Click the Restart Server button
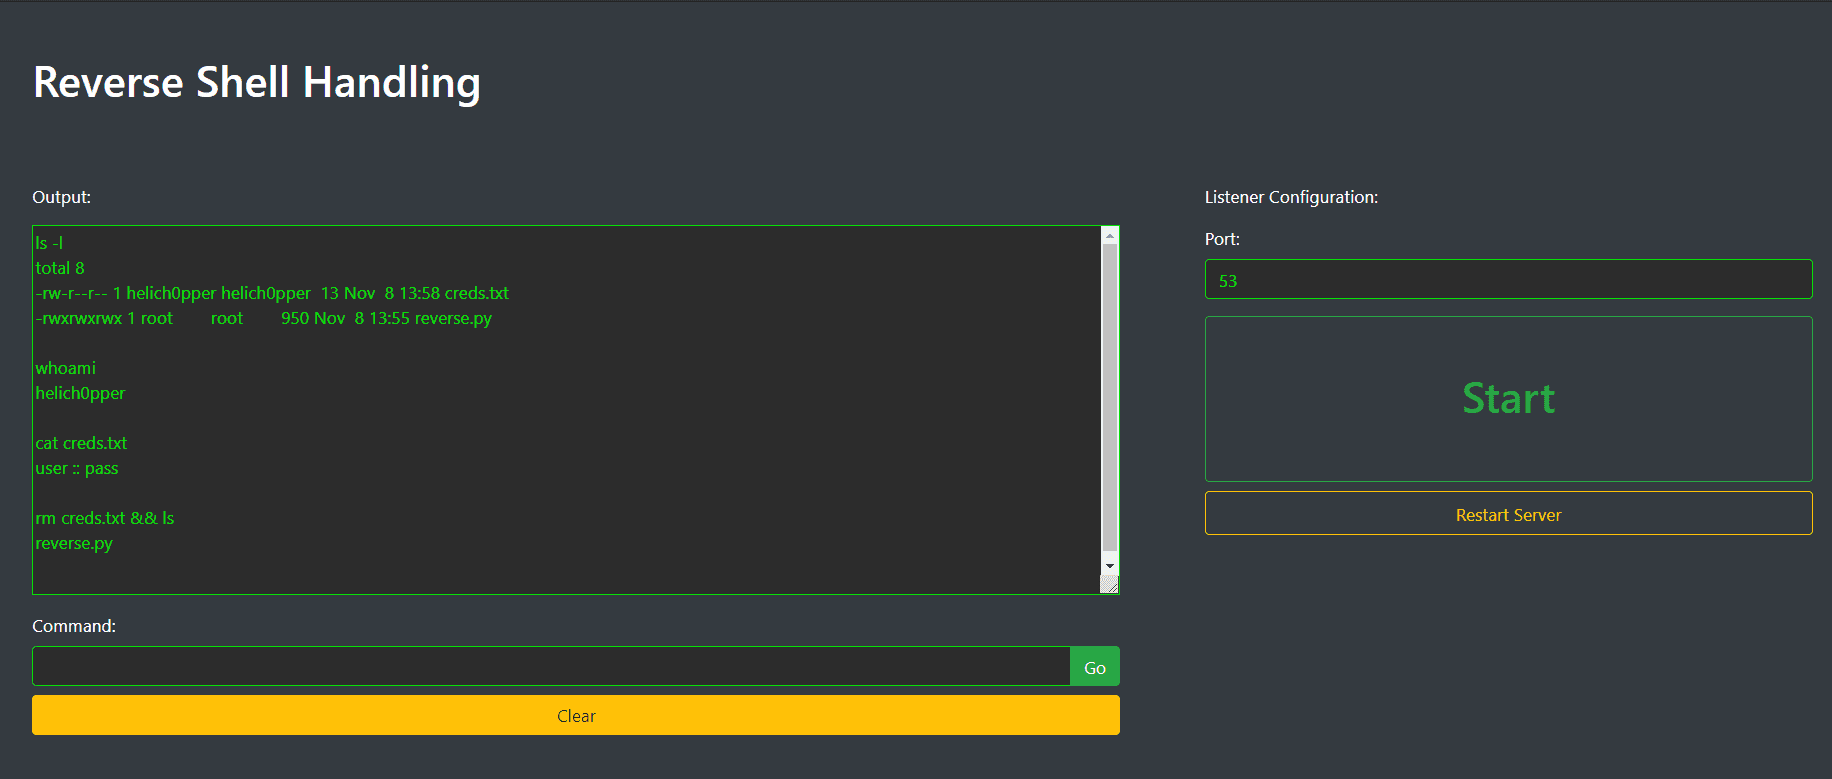 pyautogui.click(x=1508, y=513)
